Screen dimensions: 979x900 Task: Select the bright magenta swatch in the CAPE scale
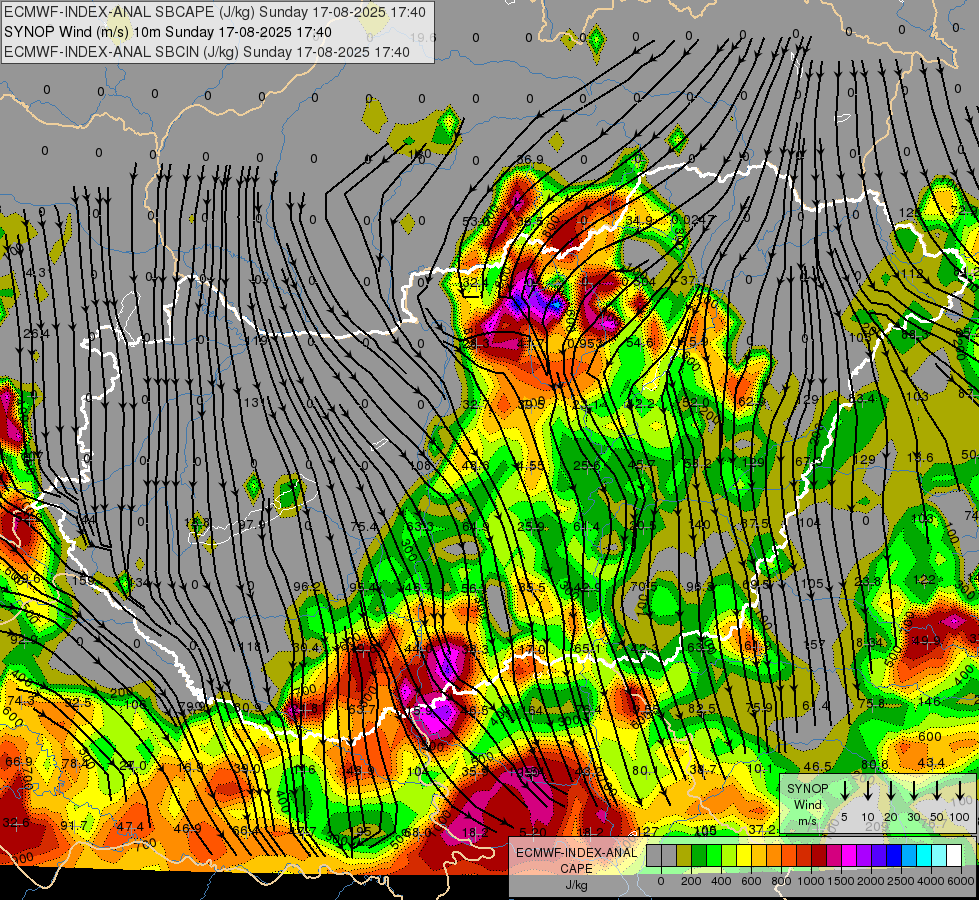[x=850, y=856]
